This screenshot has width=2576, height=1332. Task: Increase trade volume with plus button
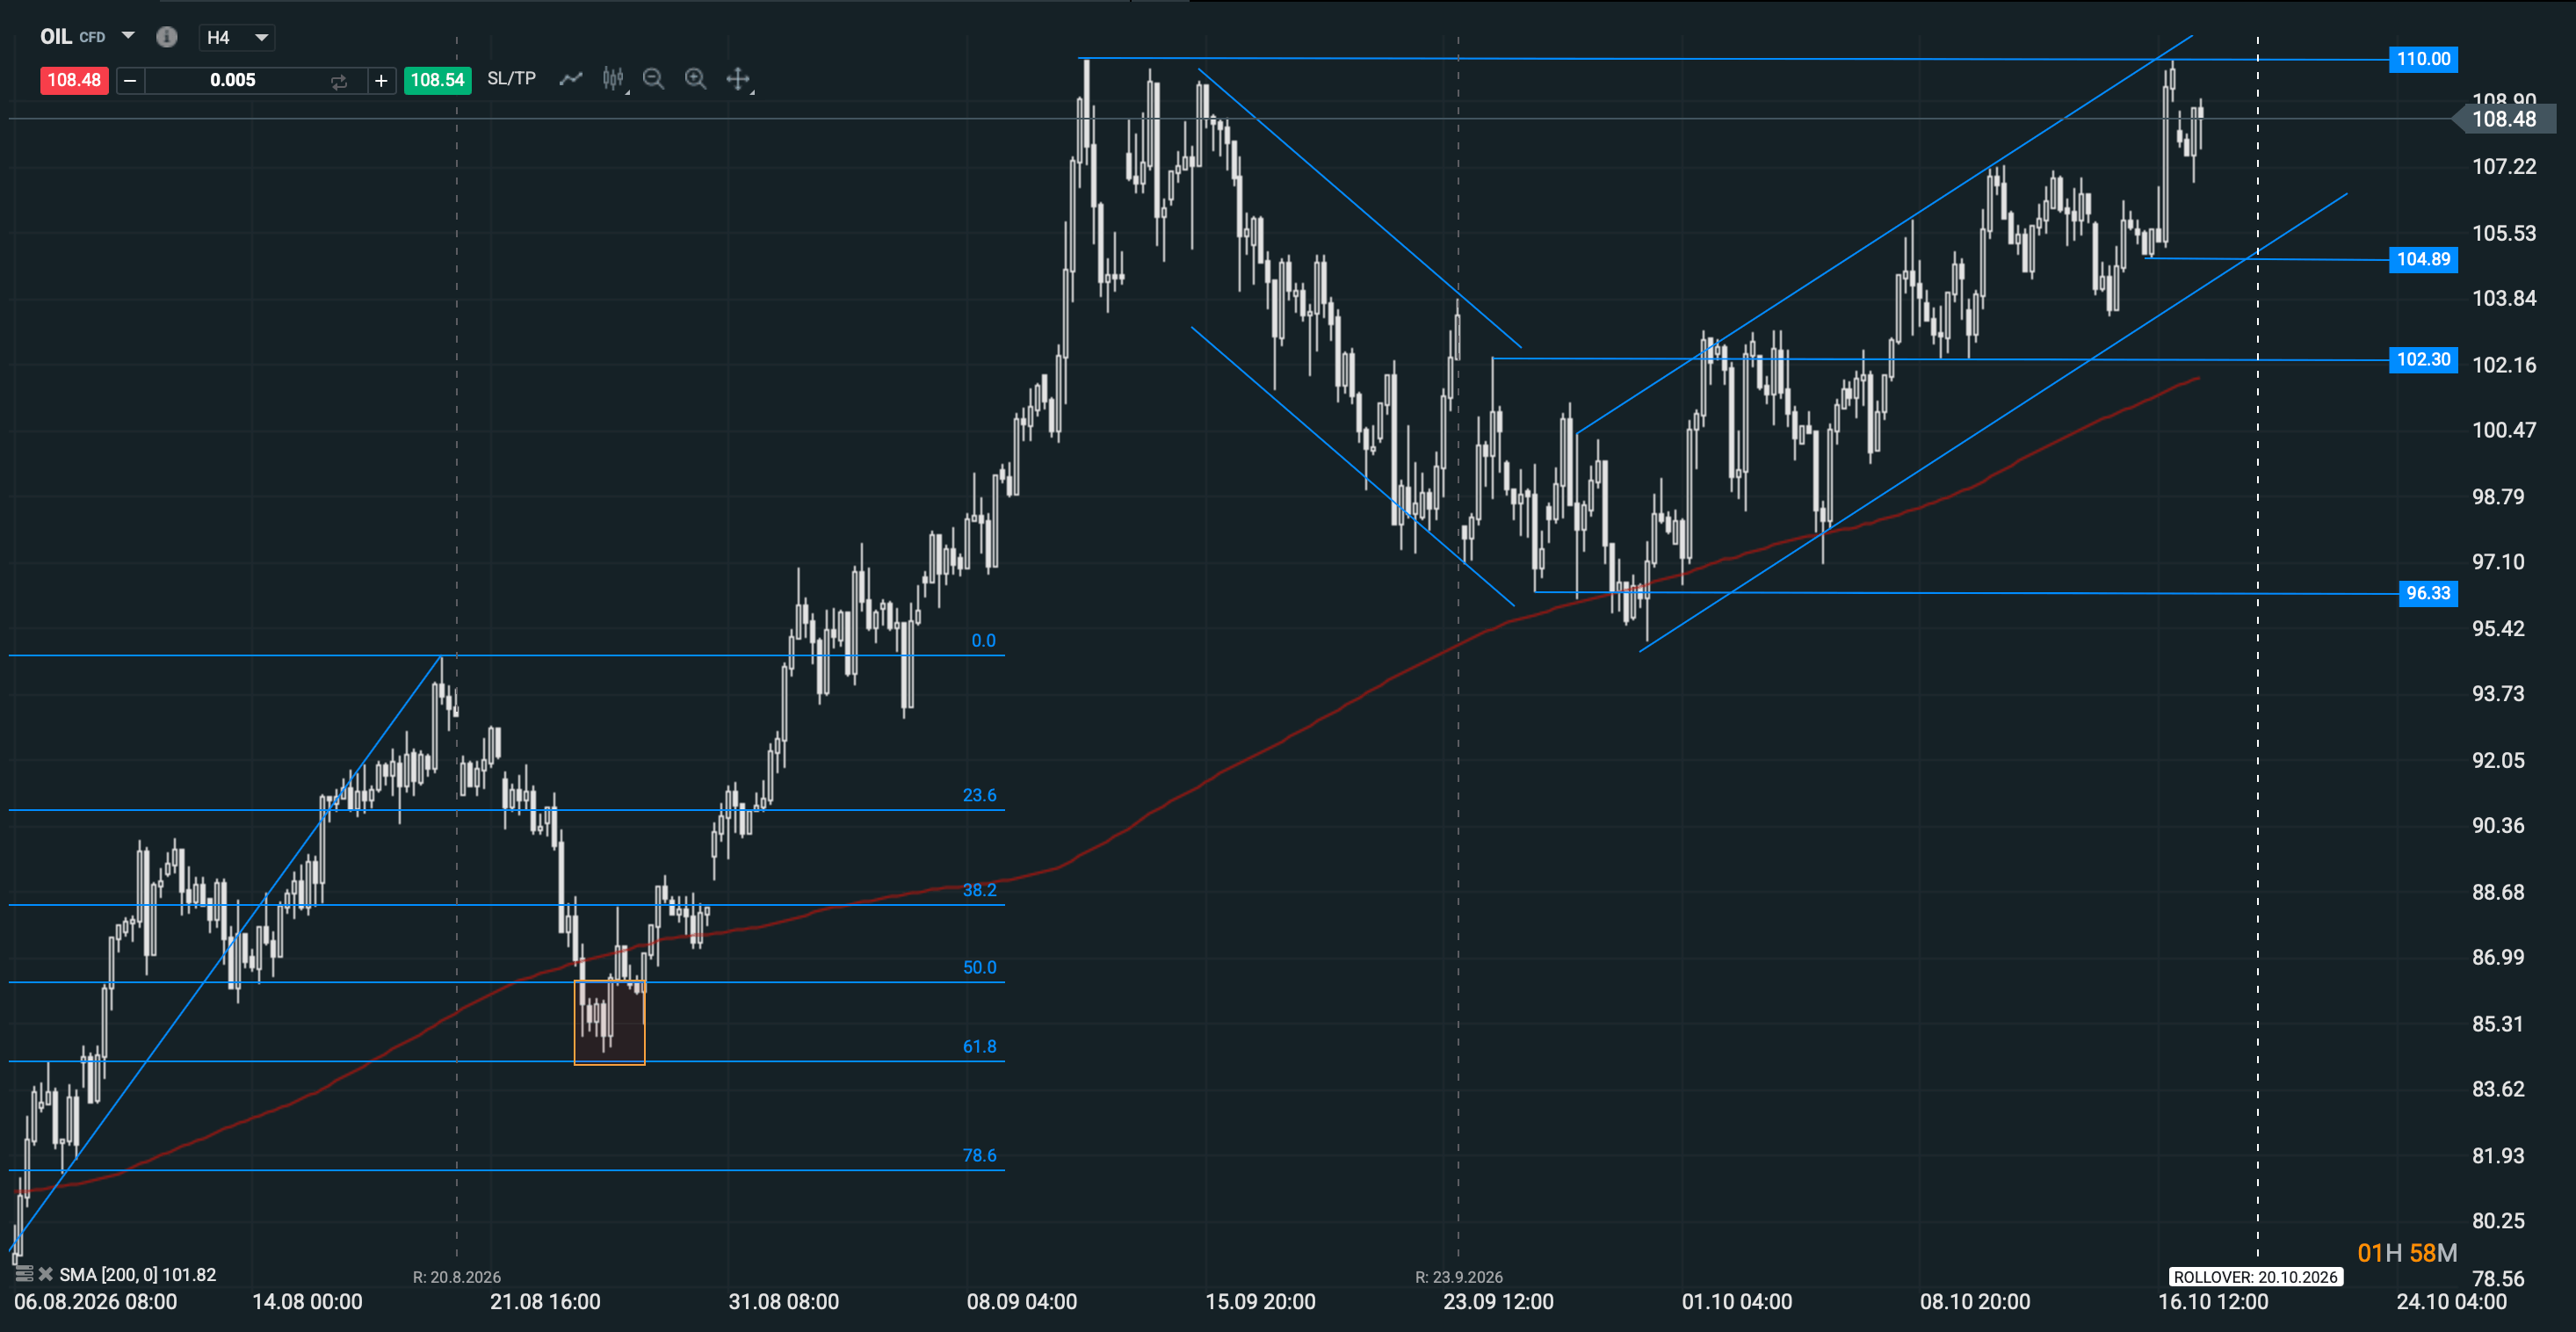381,80
